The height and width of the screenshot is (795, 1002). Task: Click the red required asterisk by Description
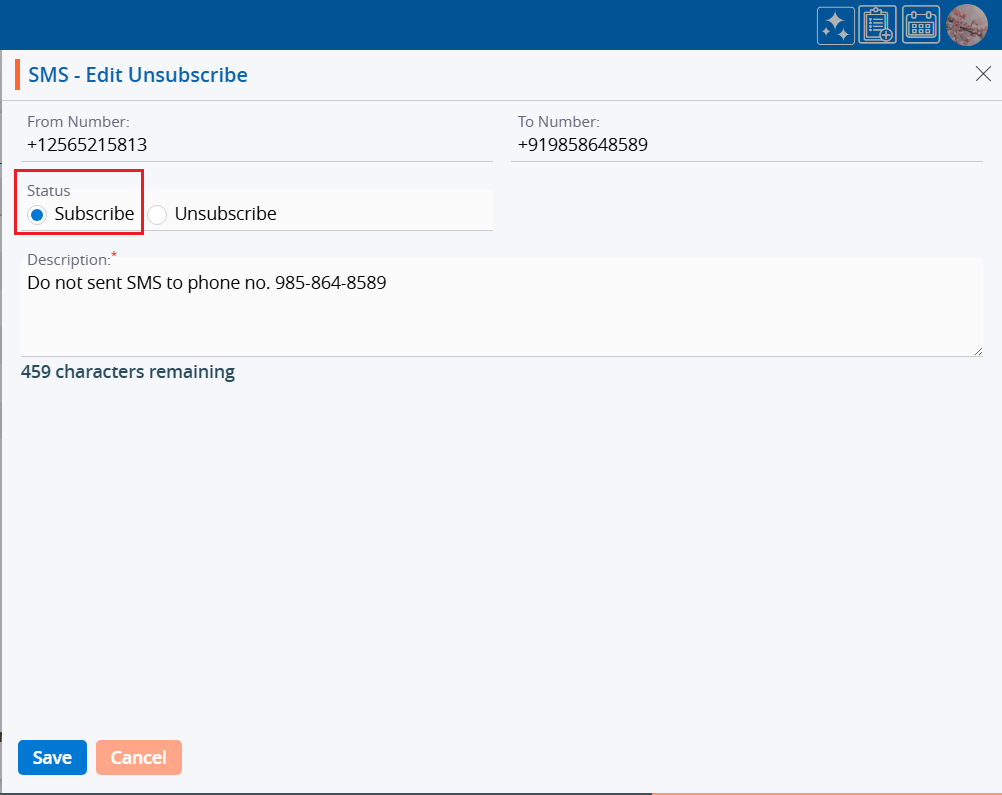pos(114,255)
